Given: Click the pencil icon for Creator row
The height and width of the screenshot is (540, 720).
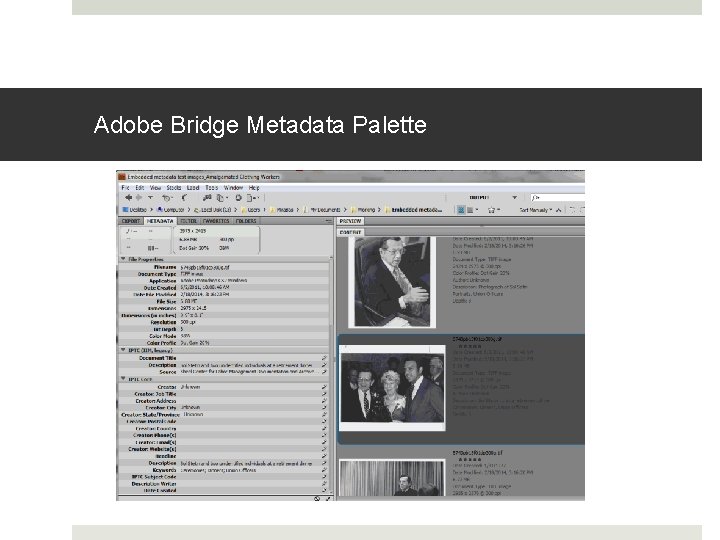Looking at the screenshot, I should pos(324,387).
